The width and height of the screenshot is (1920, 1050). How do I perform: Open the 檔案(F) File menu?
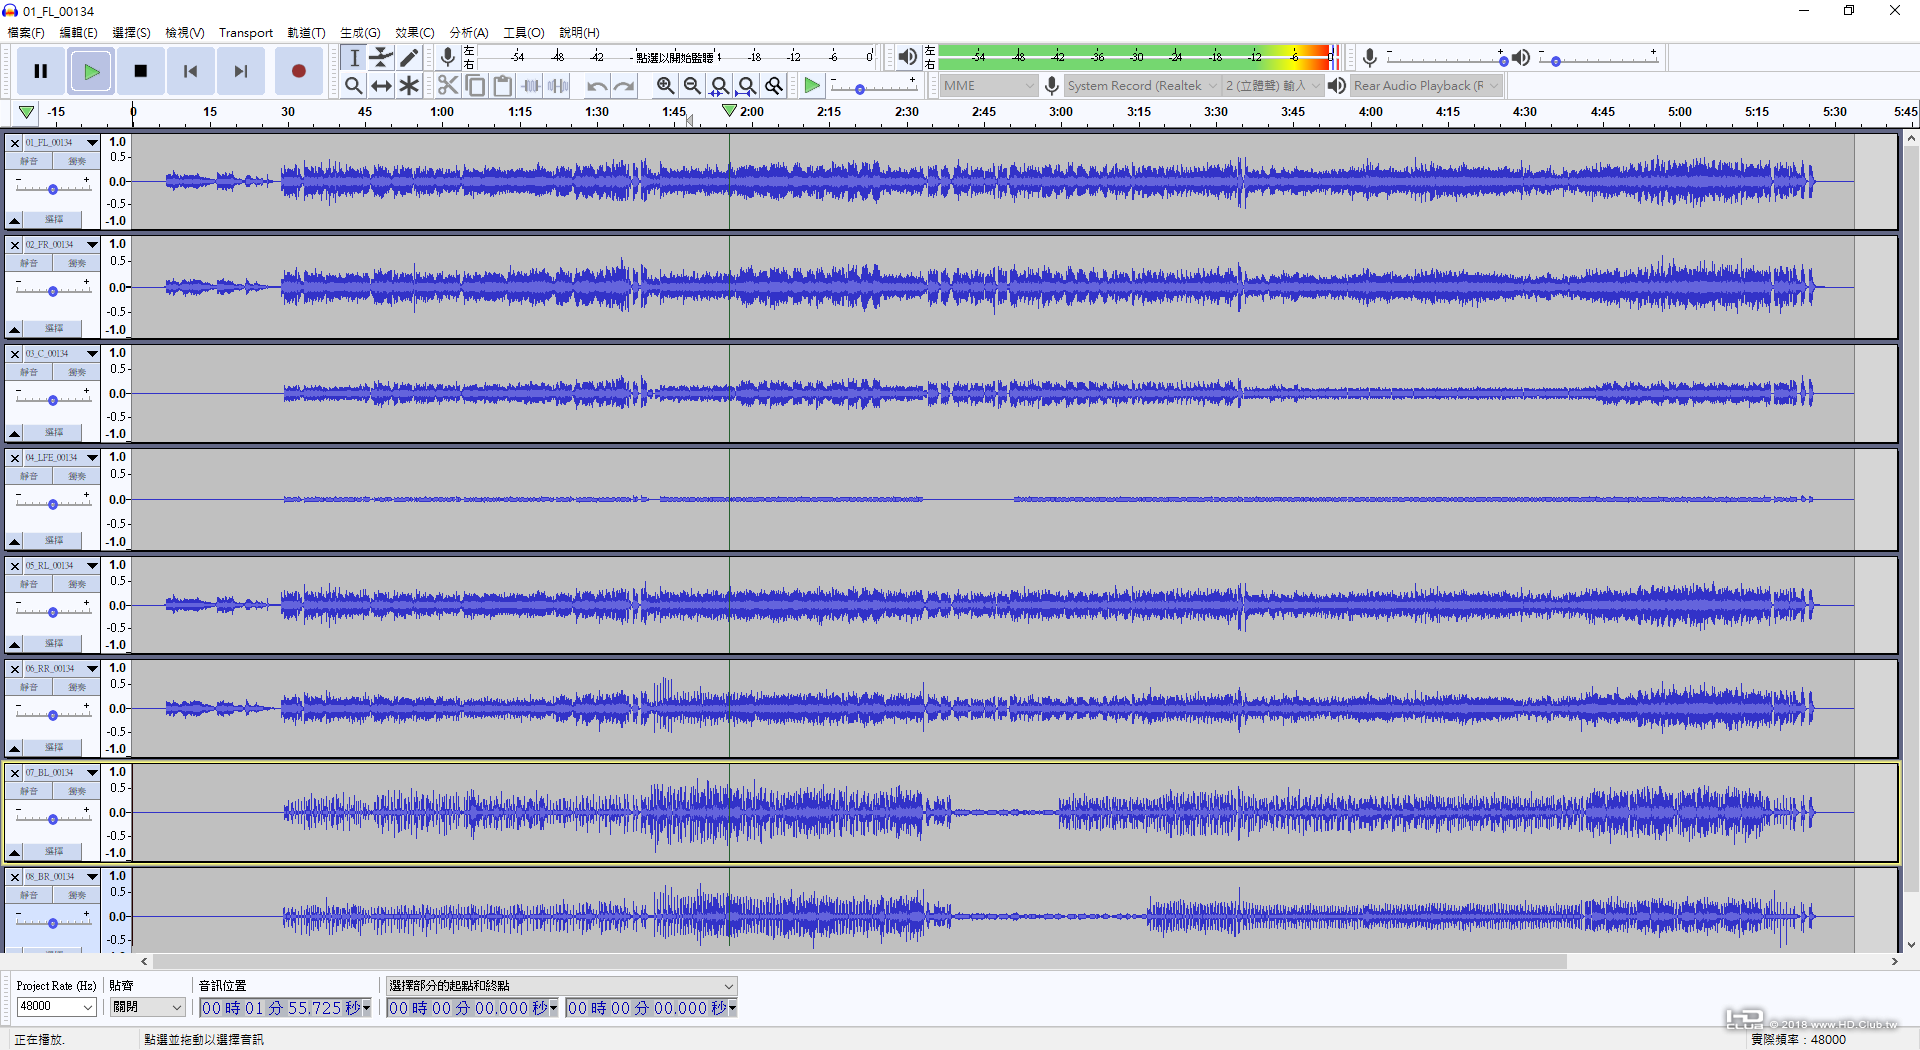tap(26, 33)
